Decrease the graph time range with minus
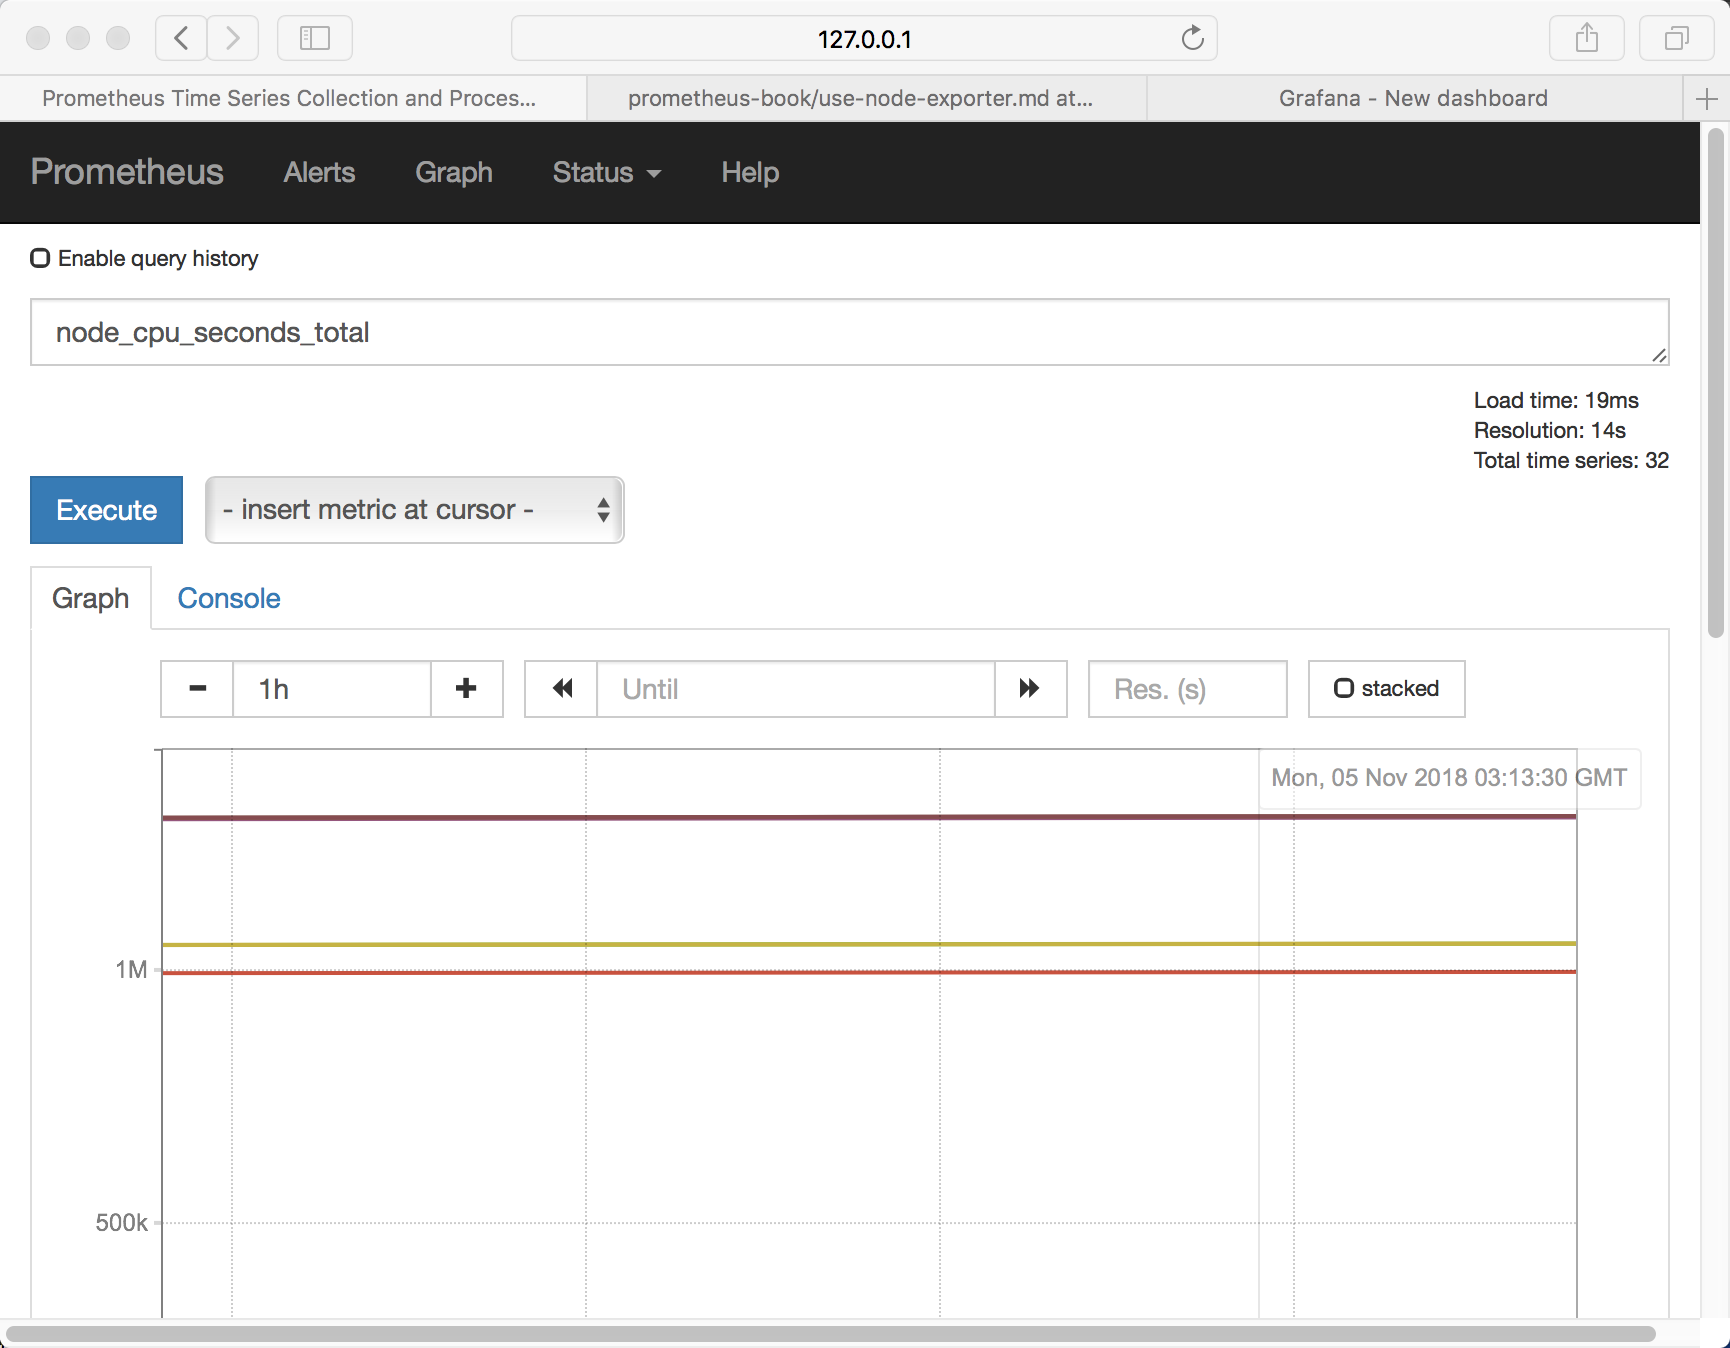1730x1348 pixels. pos(197,689)
